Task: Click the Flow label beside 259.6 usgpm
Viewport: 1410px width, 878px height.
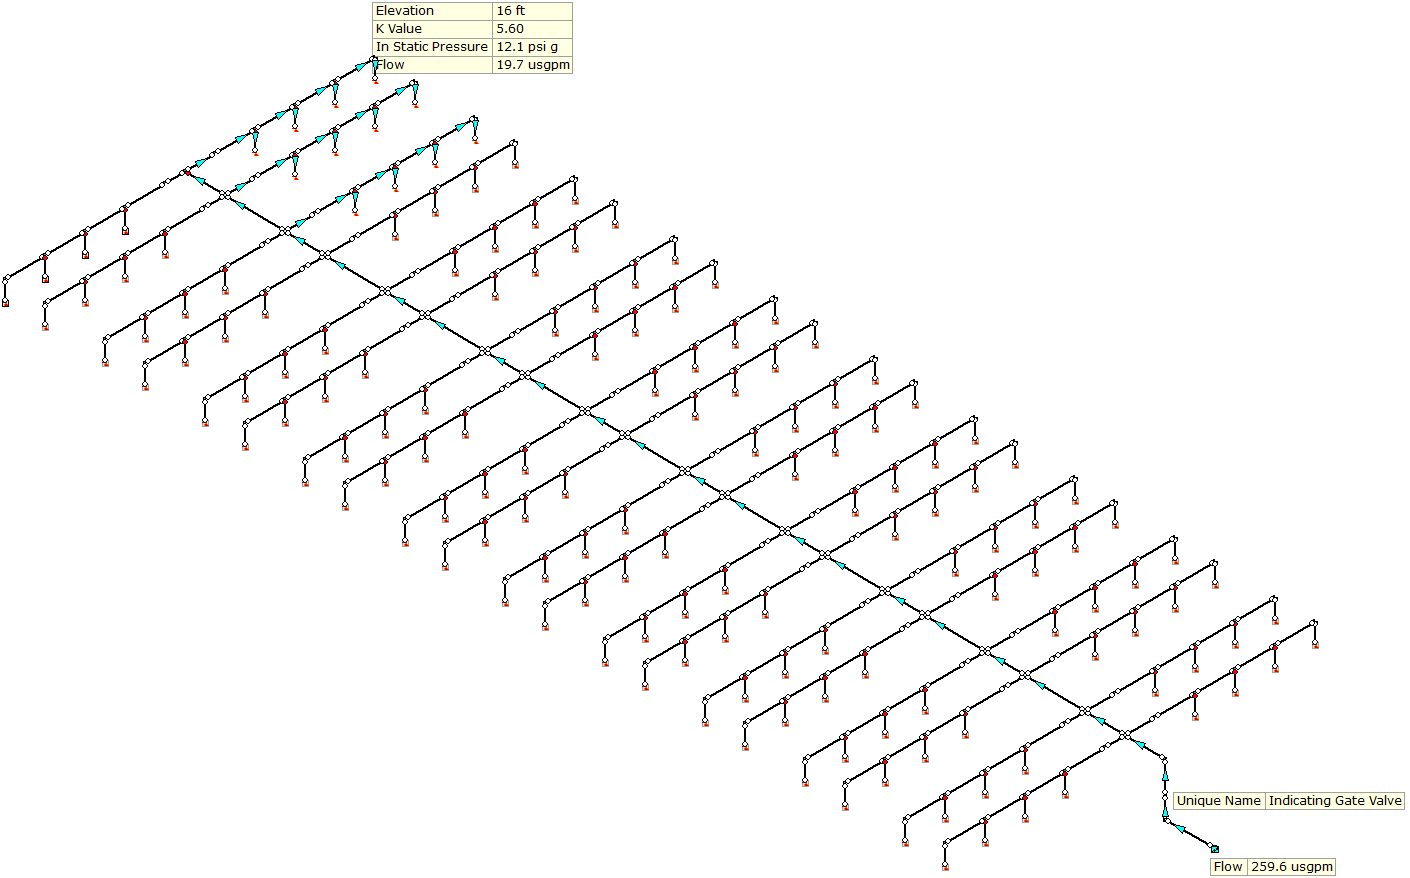Action: pos(1227,867)
